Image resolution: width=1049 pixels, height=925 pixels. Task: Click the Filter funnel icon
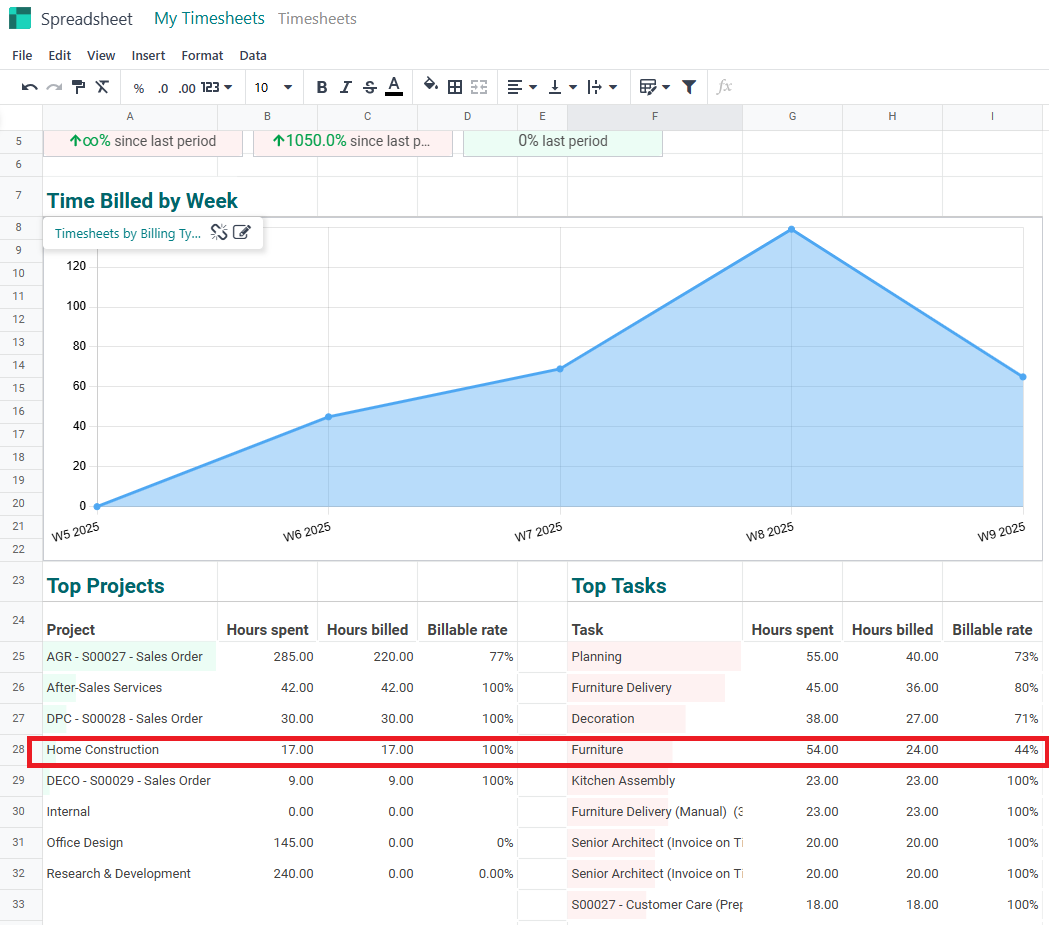point(689,87)
